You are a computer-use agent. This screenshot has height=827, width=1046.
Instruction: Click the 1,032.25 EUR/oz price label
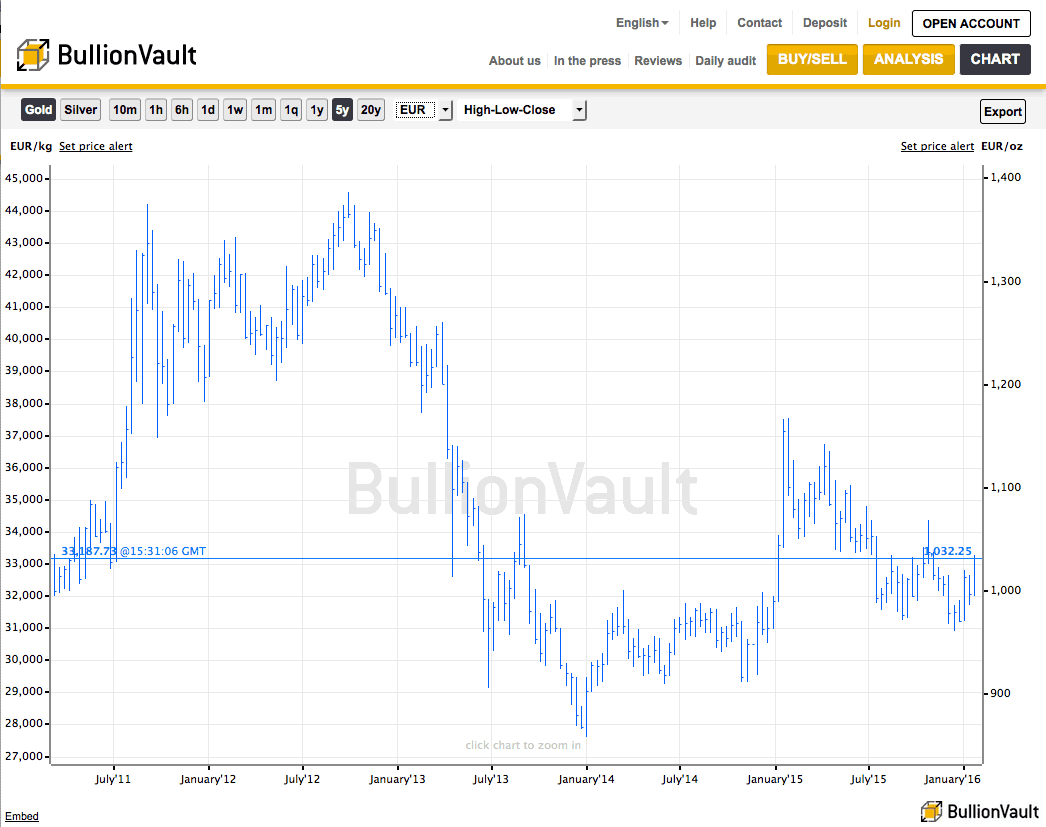click(x=948, y=551)
